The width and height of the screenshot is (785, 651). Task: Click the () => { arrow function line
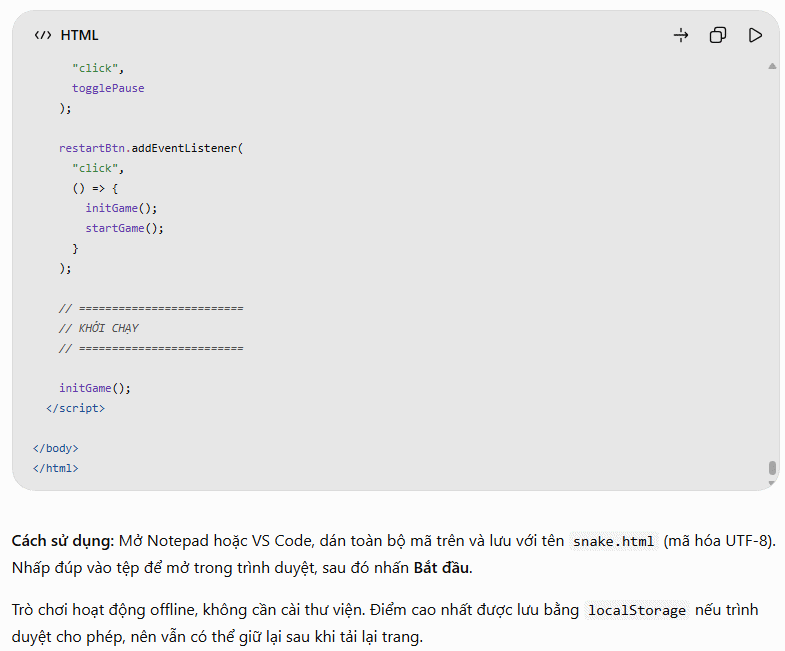pos(95,188)
